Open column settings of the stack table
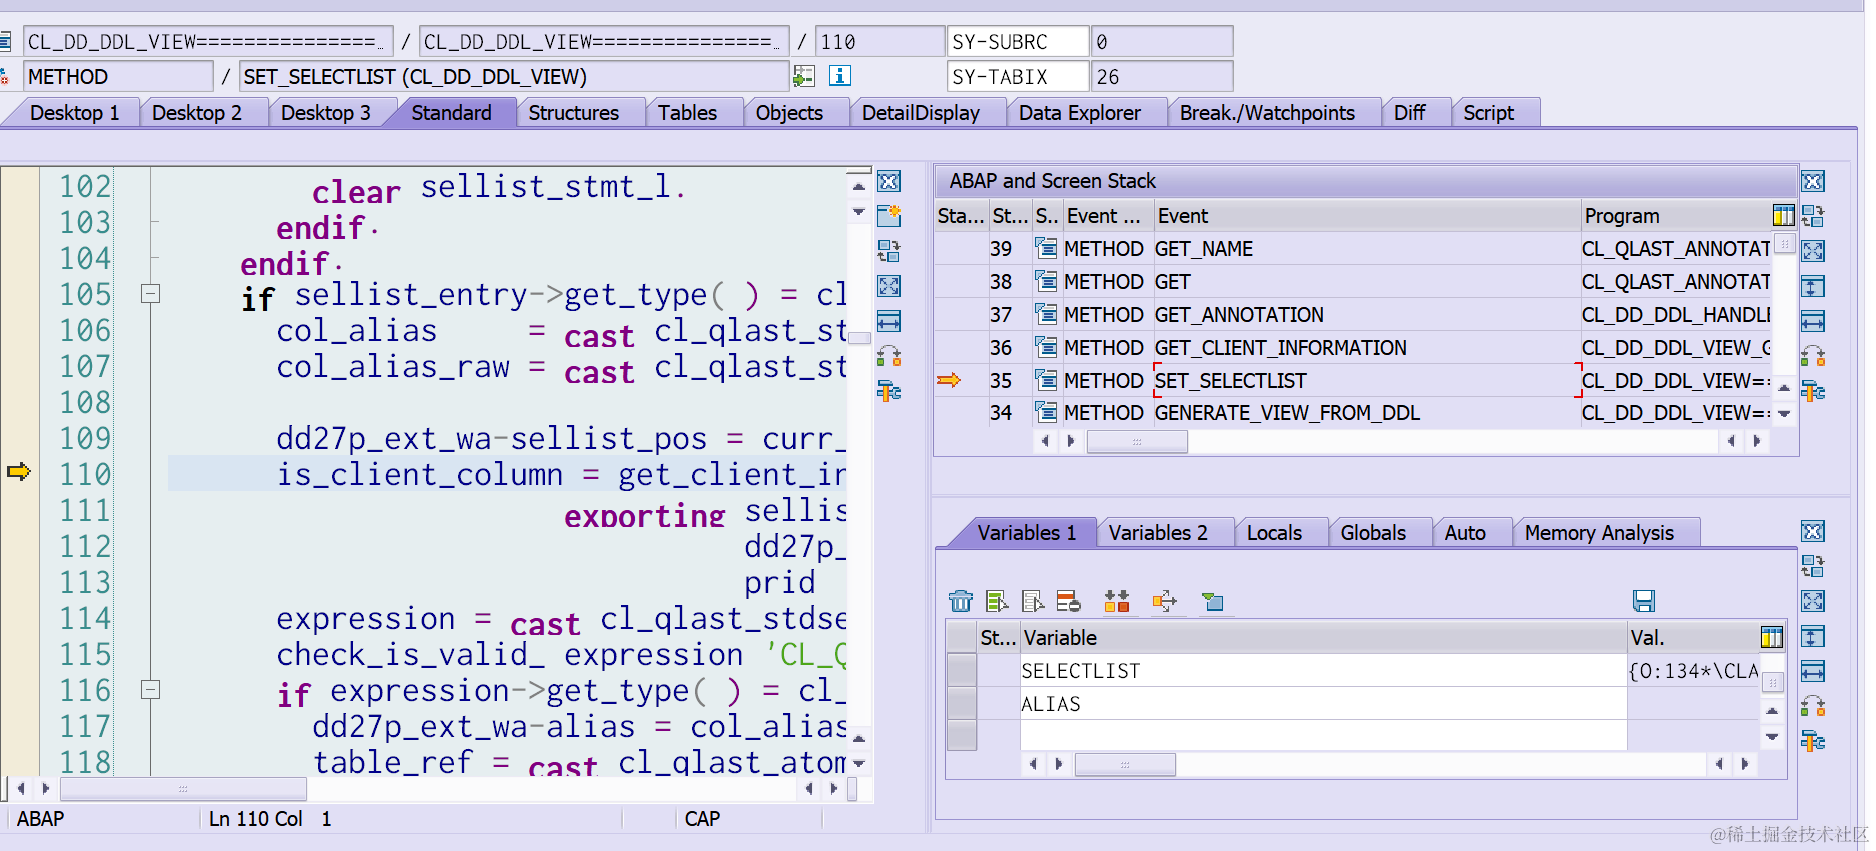Image resolution: width=1876 pixels, height=851 pixels. (x=1783, y=216)
